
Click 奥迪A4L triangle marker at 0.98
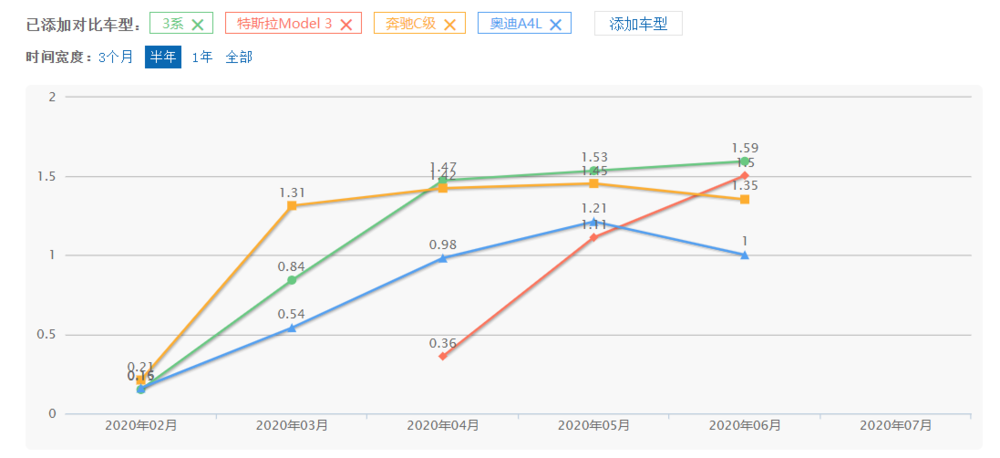click(x=443, y=258)
